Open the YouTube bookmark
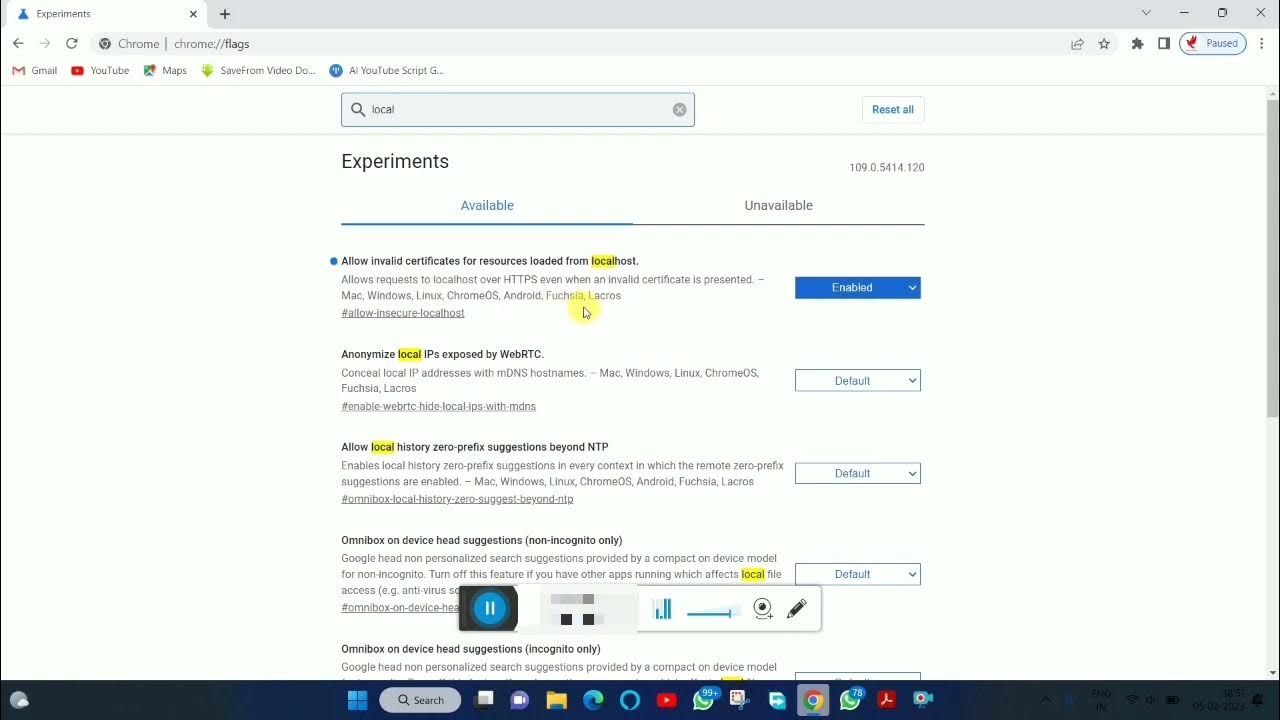The height and width of the screenshot is (720, 1280). click(x=100, y=71)
